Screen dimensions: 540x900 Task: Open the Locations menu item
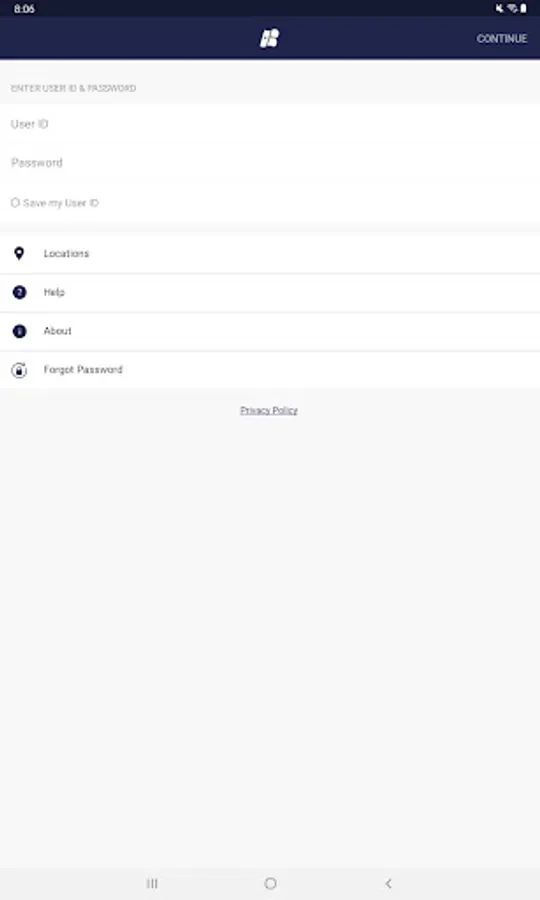pos(270,254)
